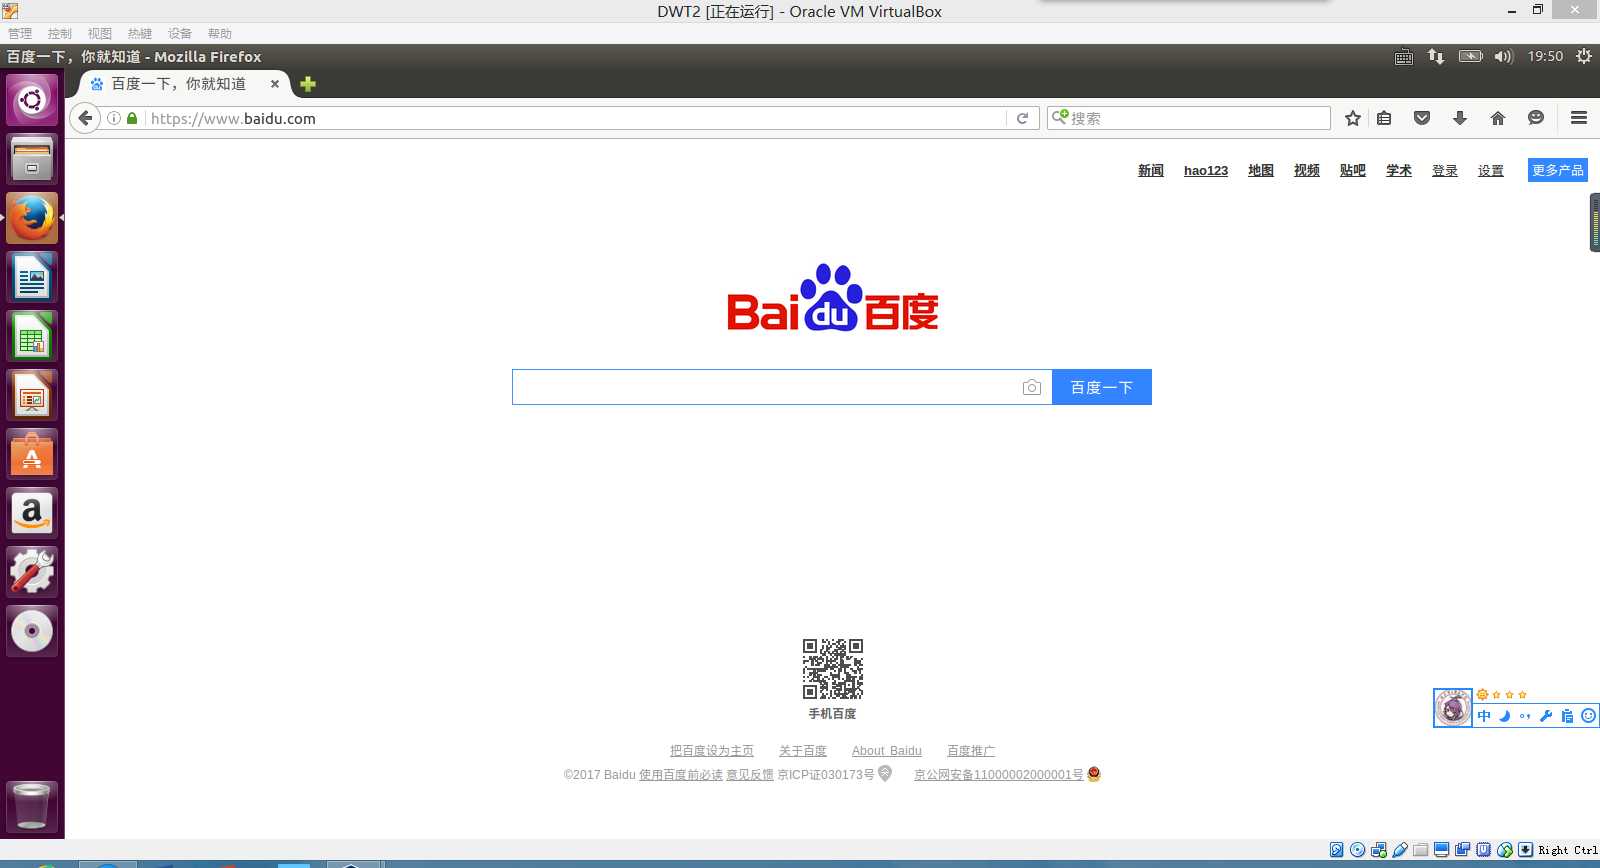Viewport: 1600px width, 868px height.
Task: Reload the current Baidu page
Action: click(1022, 118)
